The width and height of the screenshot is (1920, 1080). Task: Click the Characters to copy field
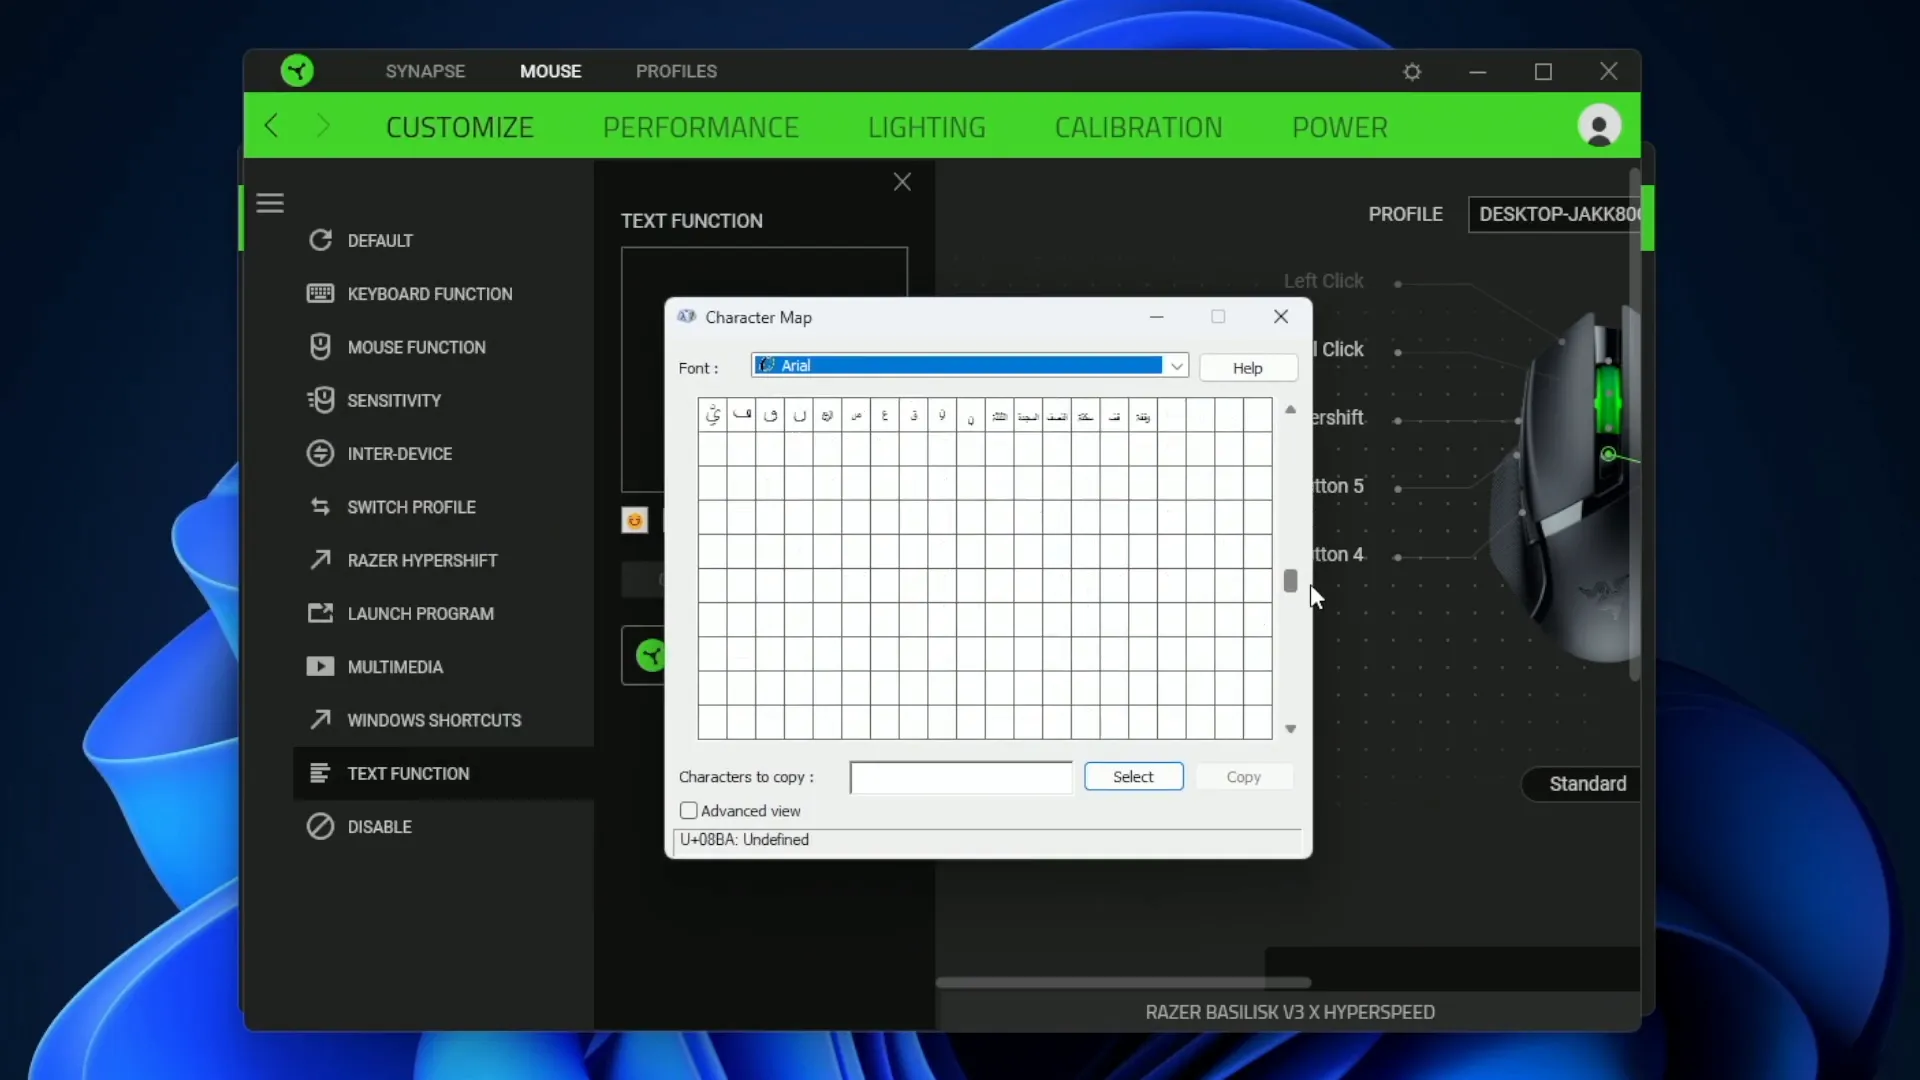click(x=961, y=777)
